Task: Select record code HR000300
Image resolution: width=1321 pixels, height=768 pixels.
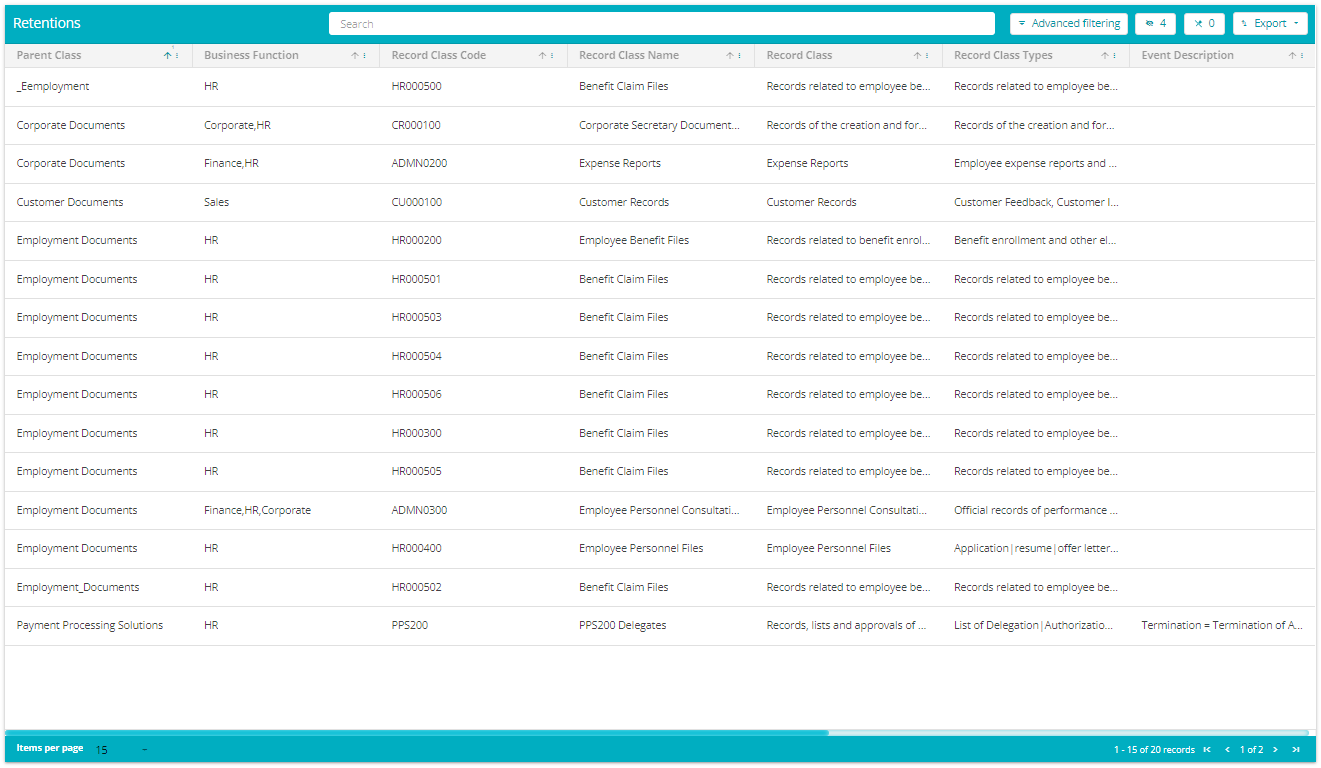Action: [417, 434]
